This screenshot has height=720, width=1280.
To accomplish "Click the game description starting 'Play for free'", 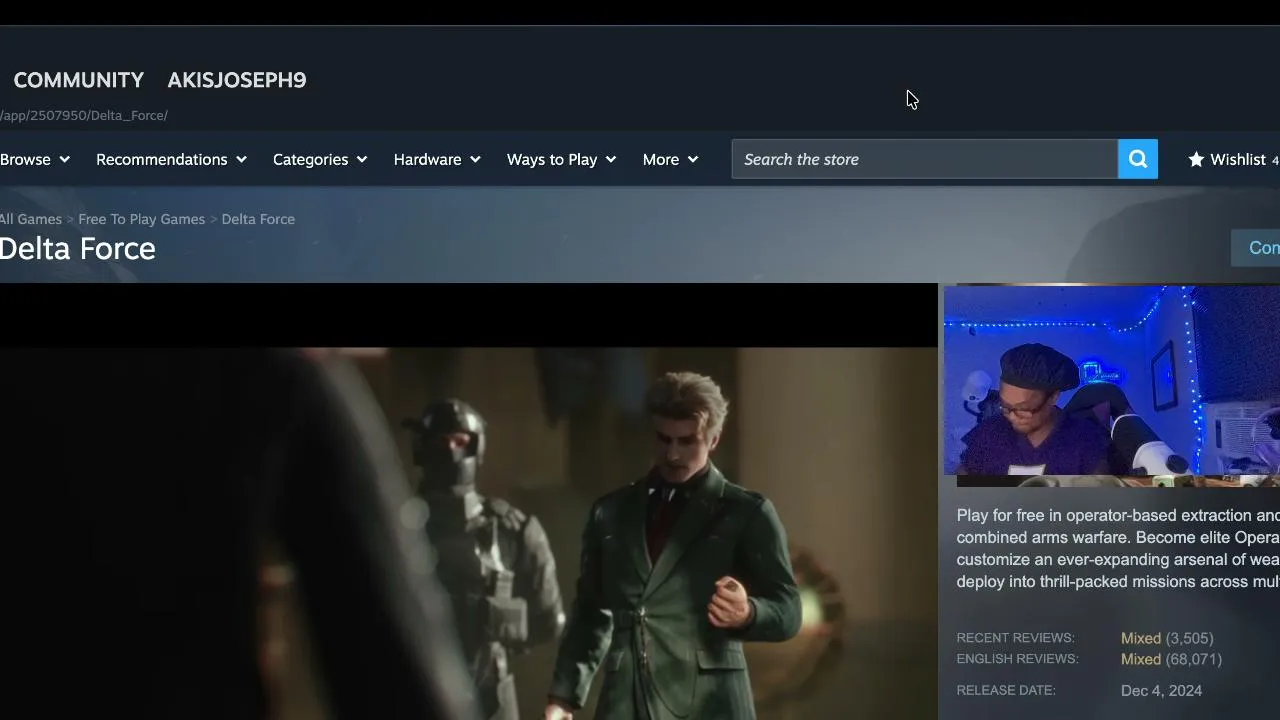I will coord(1118,548).
